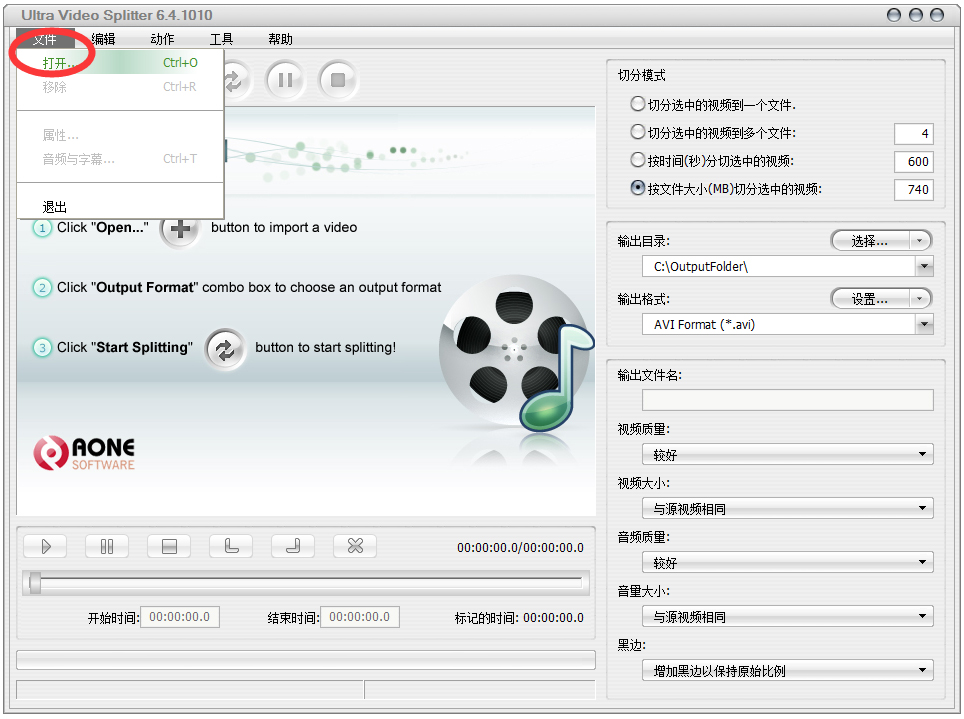Click the 设置... button for output format
This screenshot has width=964, height=719.
point(880,299)
